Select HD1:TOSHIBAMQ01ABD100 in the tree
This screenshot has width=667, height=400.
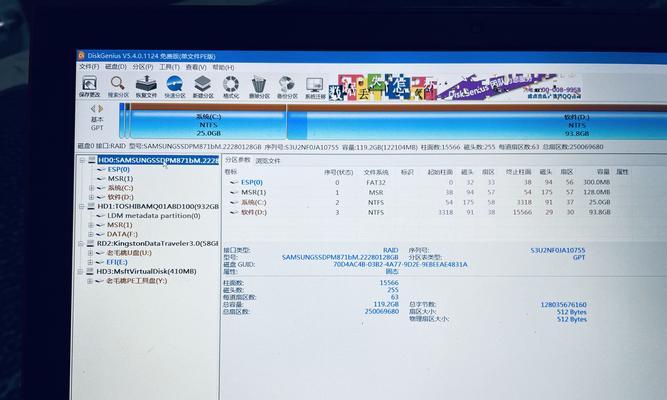(x=158, y=206)
